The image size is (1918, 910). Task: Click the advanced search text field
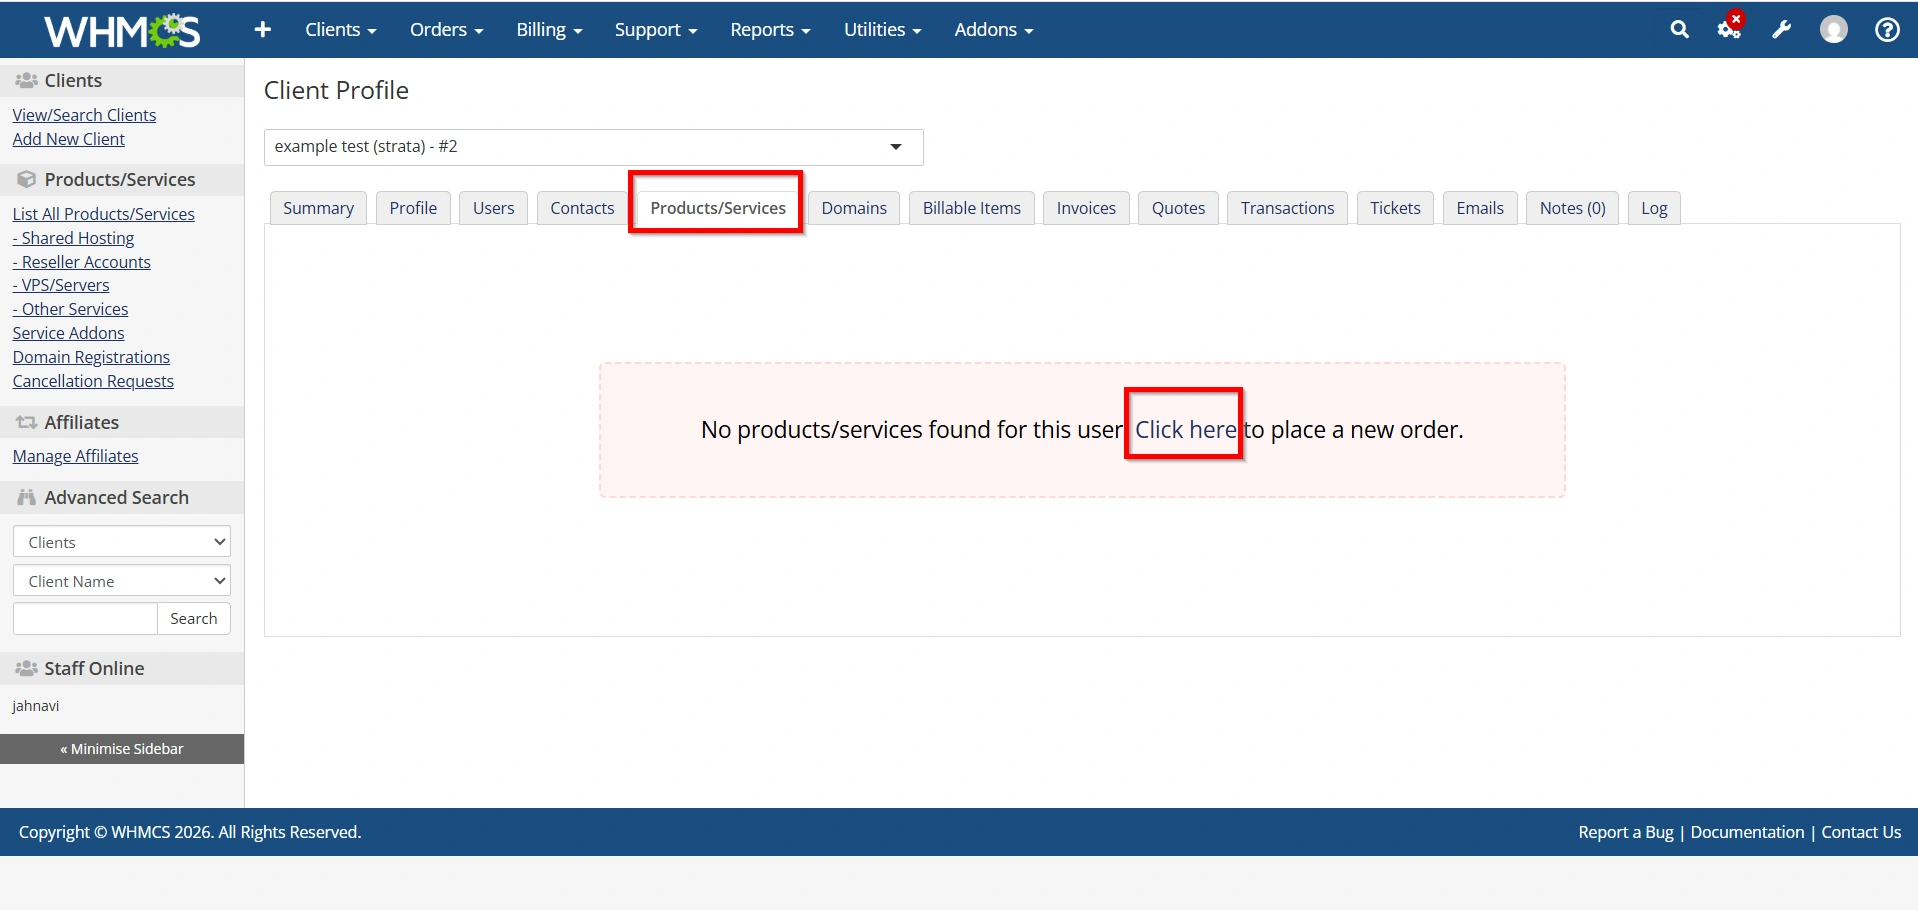85,618
